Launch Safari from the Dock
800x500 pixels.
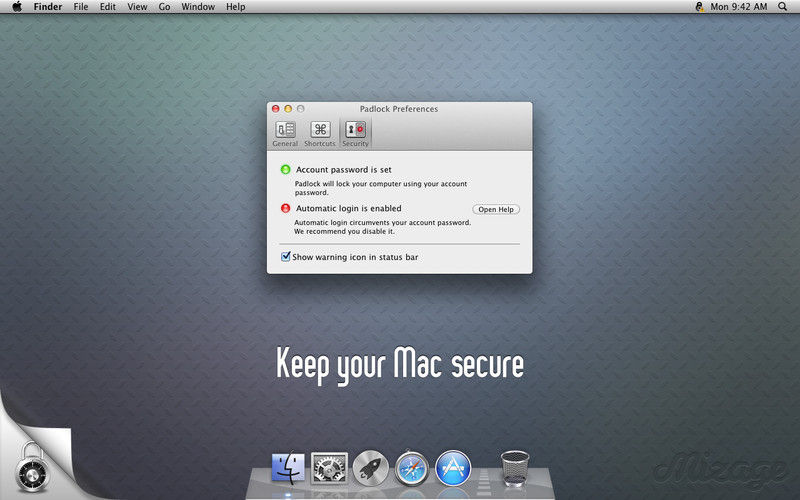(412, 468)
